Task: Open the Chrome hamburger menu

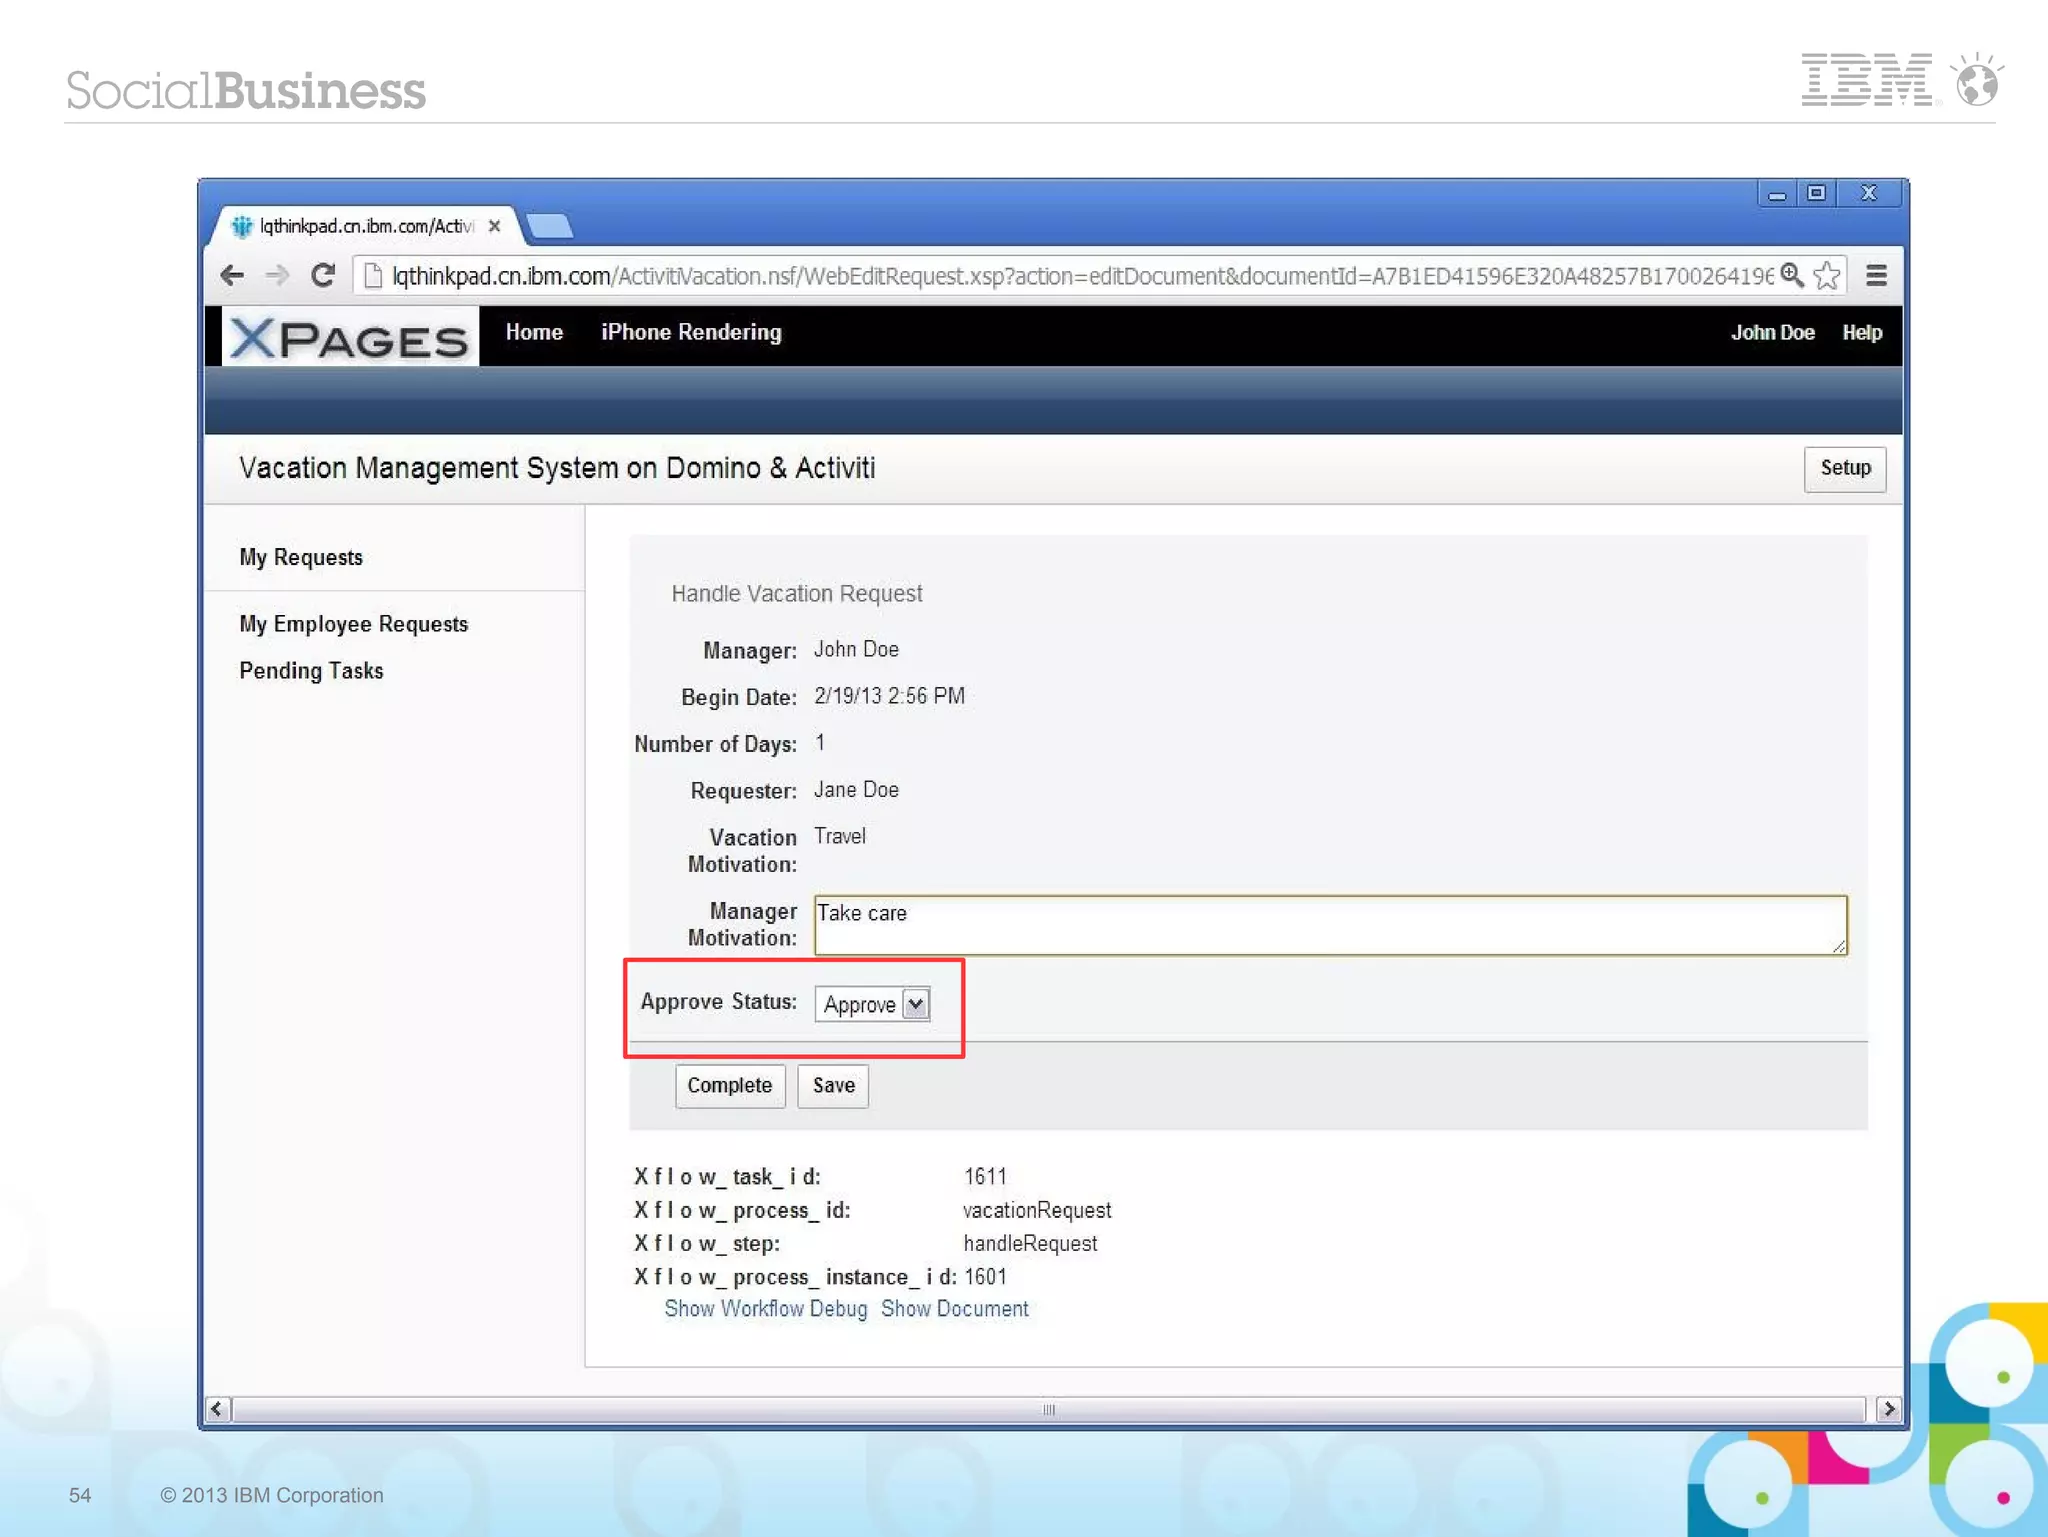Action: tap(1876, 275)
